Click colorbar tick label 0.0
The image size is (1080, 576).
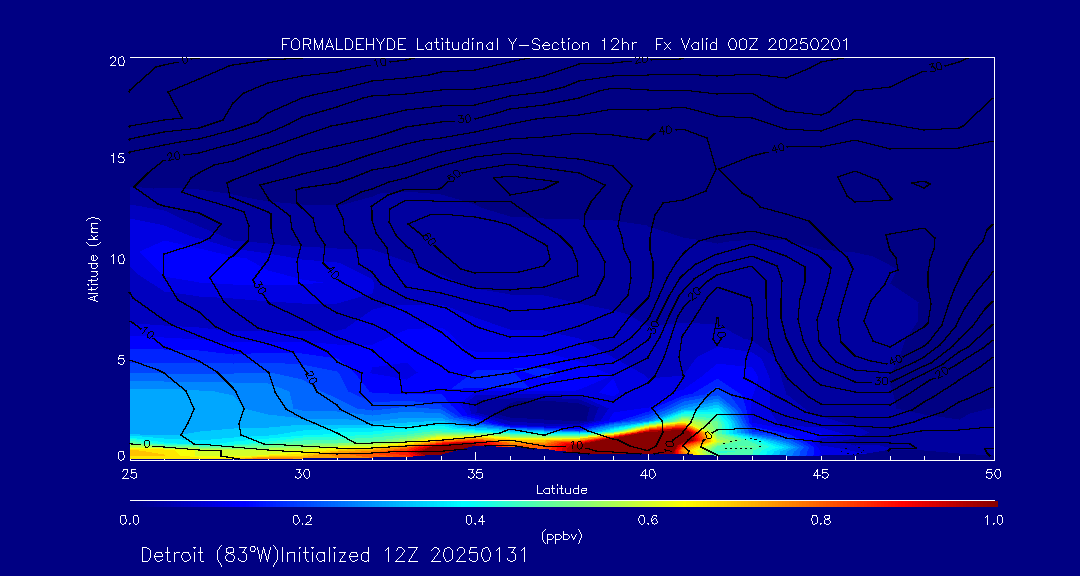pos(129,520)
